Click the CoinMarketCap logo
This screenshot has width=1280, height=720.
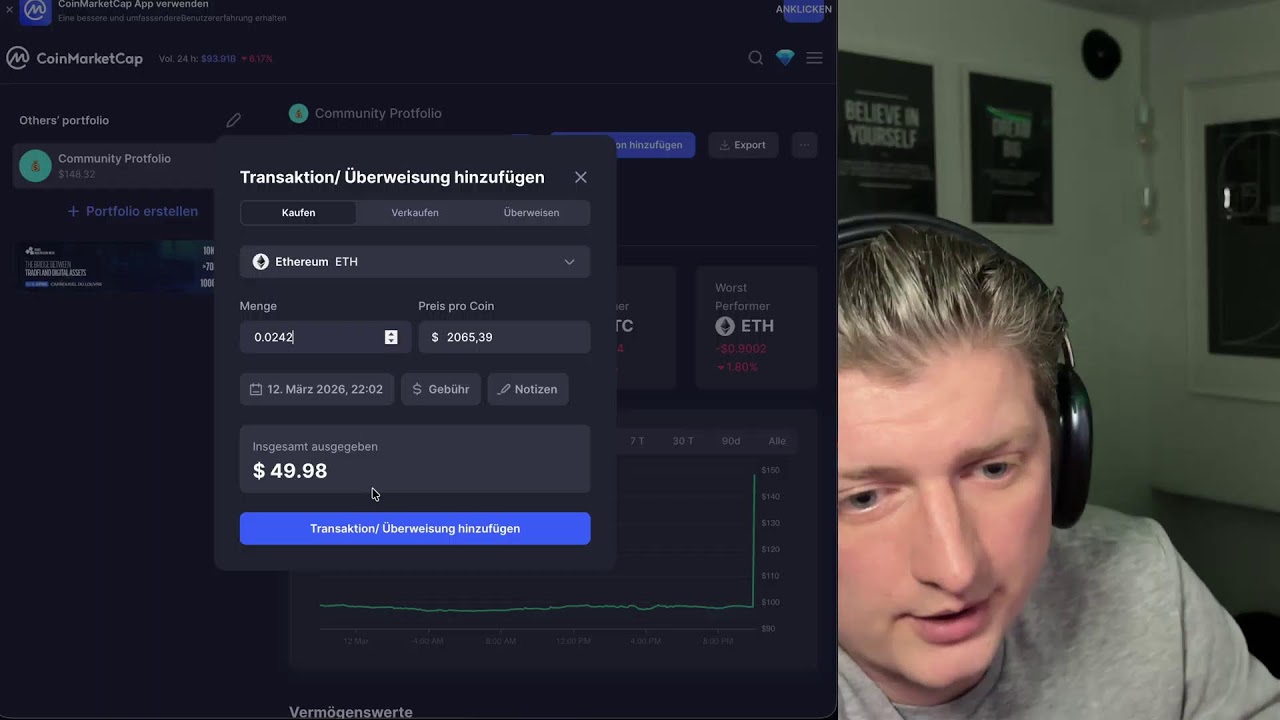75,58
